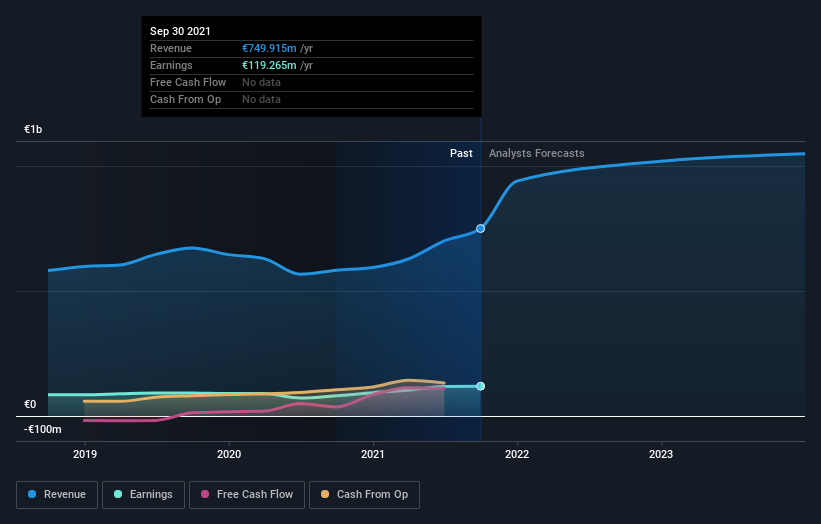Click the 2021 x-axis label
Screen dimensions: 821x524
[373, 454]
